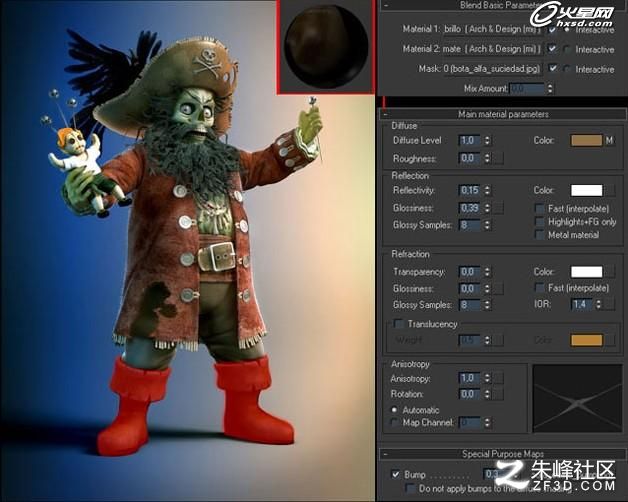
Task: Select the Interactive radio for Mask
Action: [x=567, y=69]
